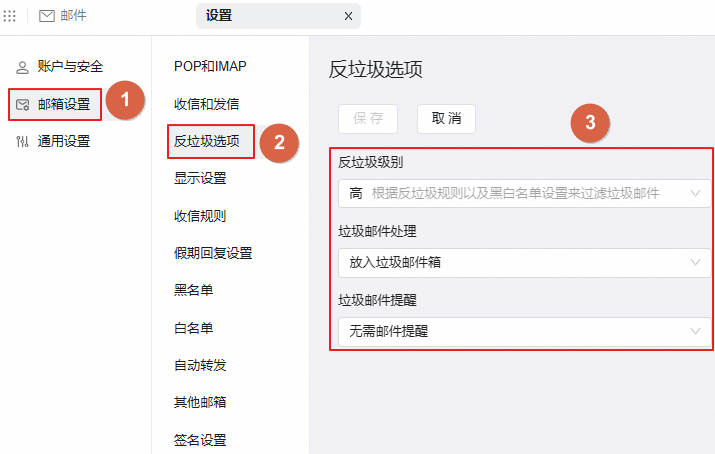Click the 取消 button
The image size is (715, 454).
pyautogui.click(x=446, y=118)
